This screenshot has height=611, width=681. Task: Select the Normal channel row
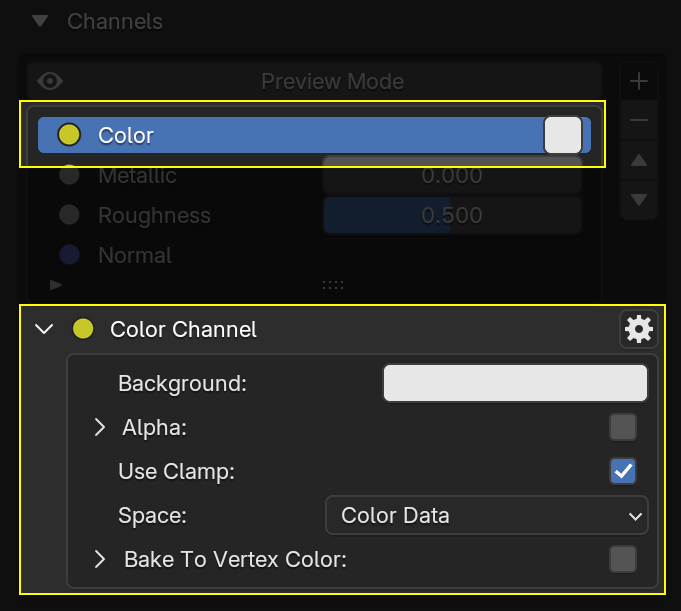pos(314,255)
